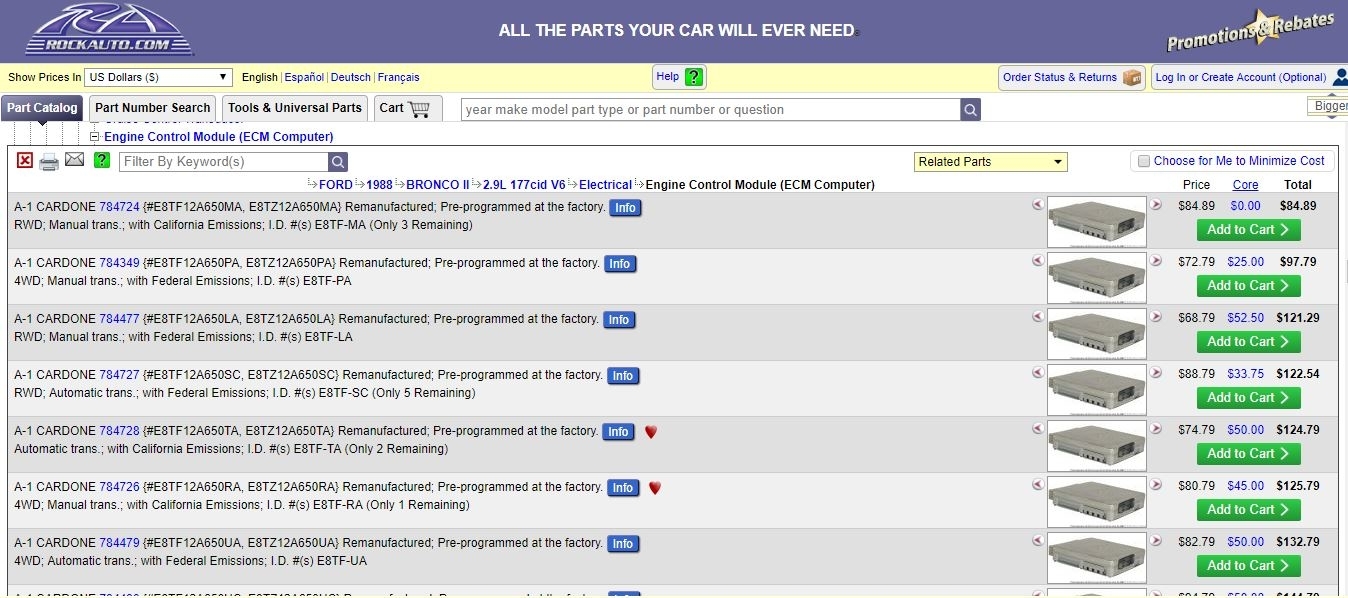The height and width of the screenshot is (598, 1348).
Task: Open thumbnail image of part 784726
Action: pos(1097,502)
